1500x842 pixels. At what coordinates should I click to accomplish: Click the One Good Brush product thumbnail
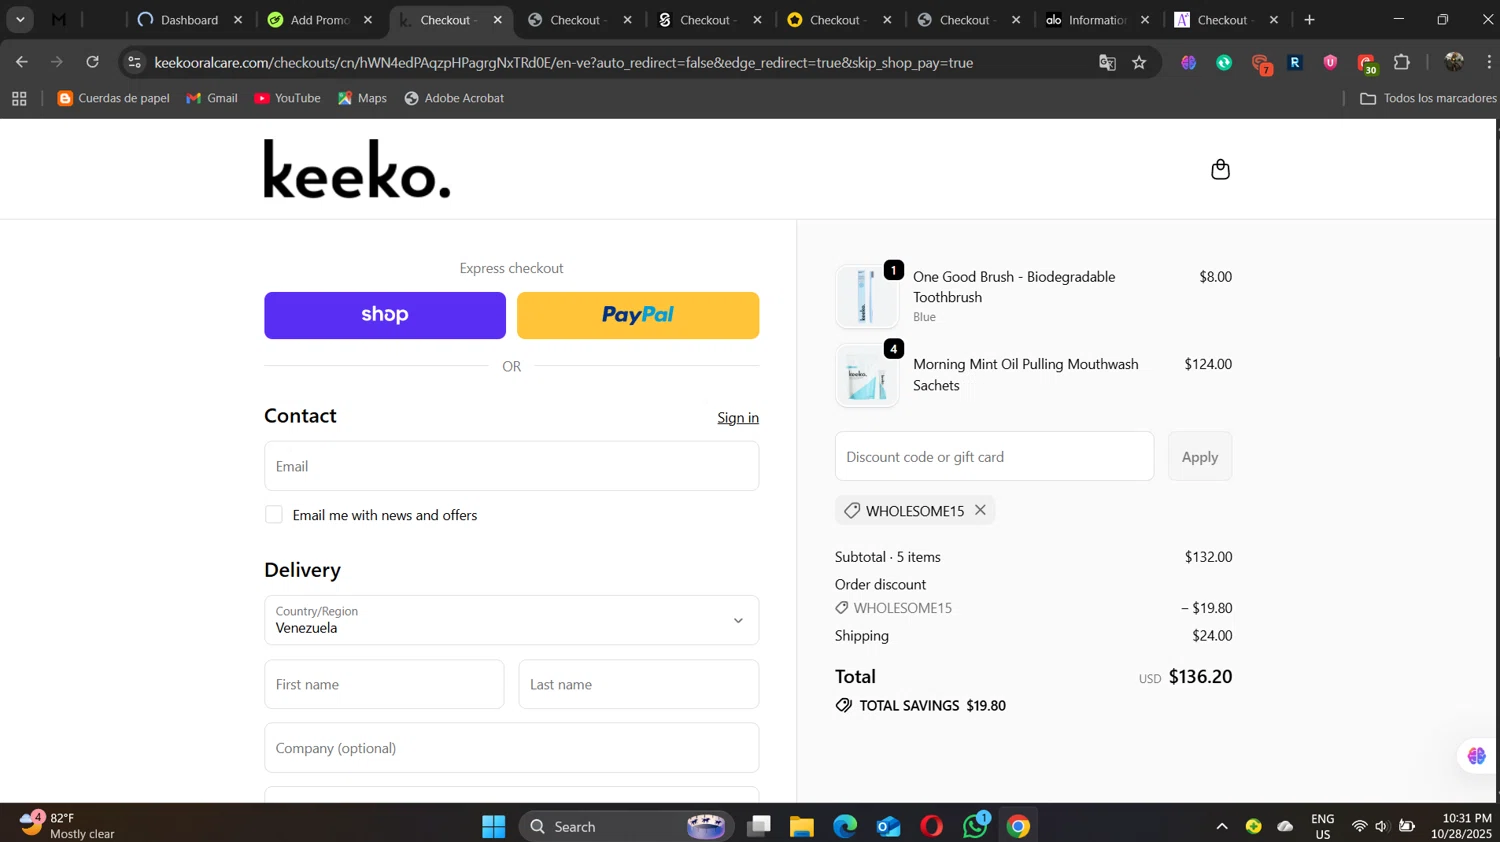pyautogui.click(x=867, y=296)
